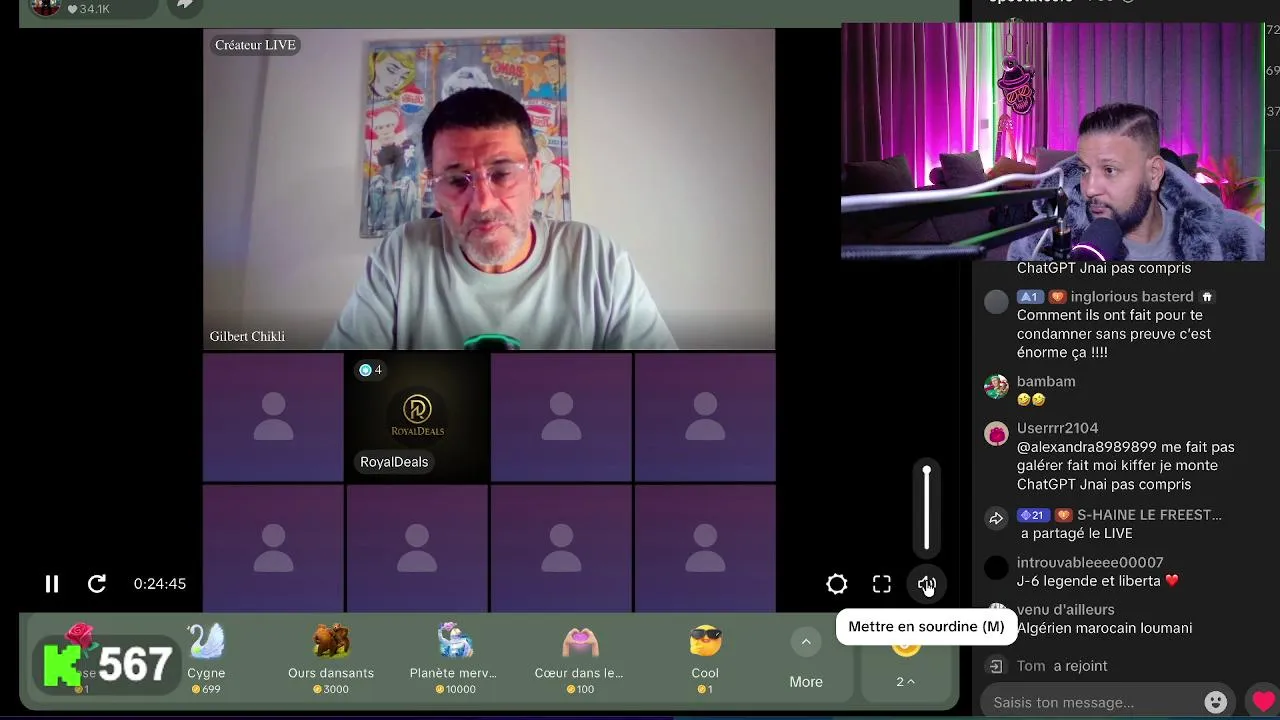Image resolution: width=1280 pixels, height=720 pixels.
Task: Open the emoji picker in chat
Action: [x=1216, y=702]
